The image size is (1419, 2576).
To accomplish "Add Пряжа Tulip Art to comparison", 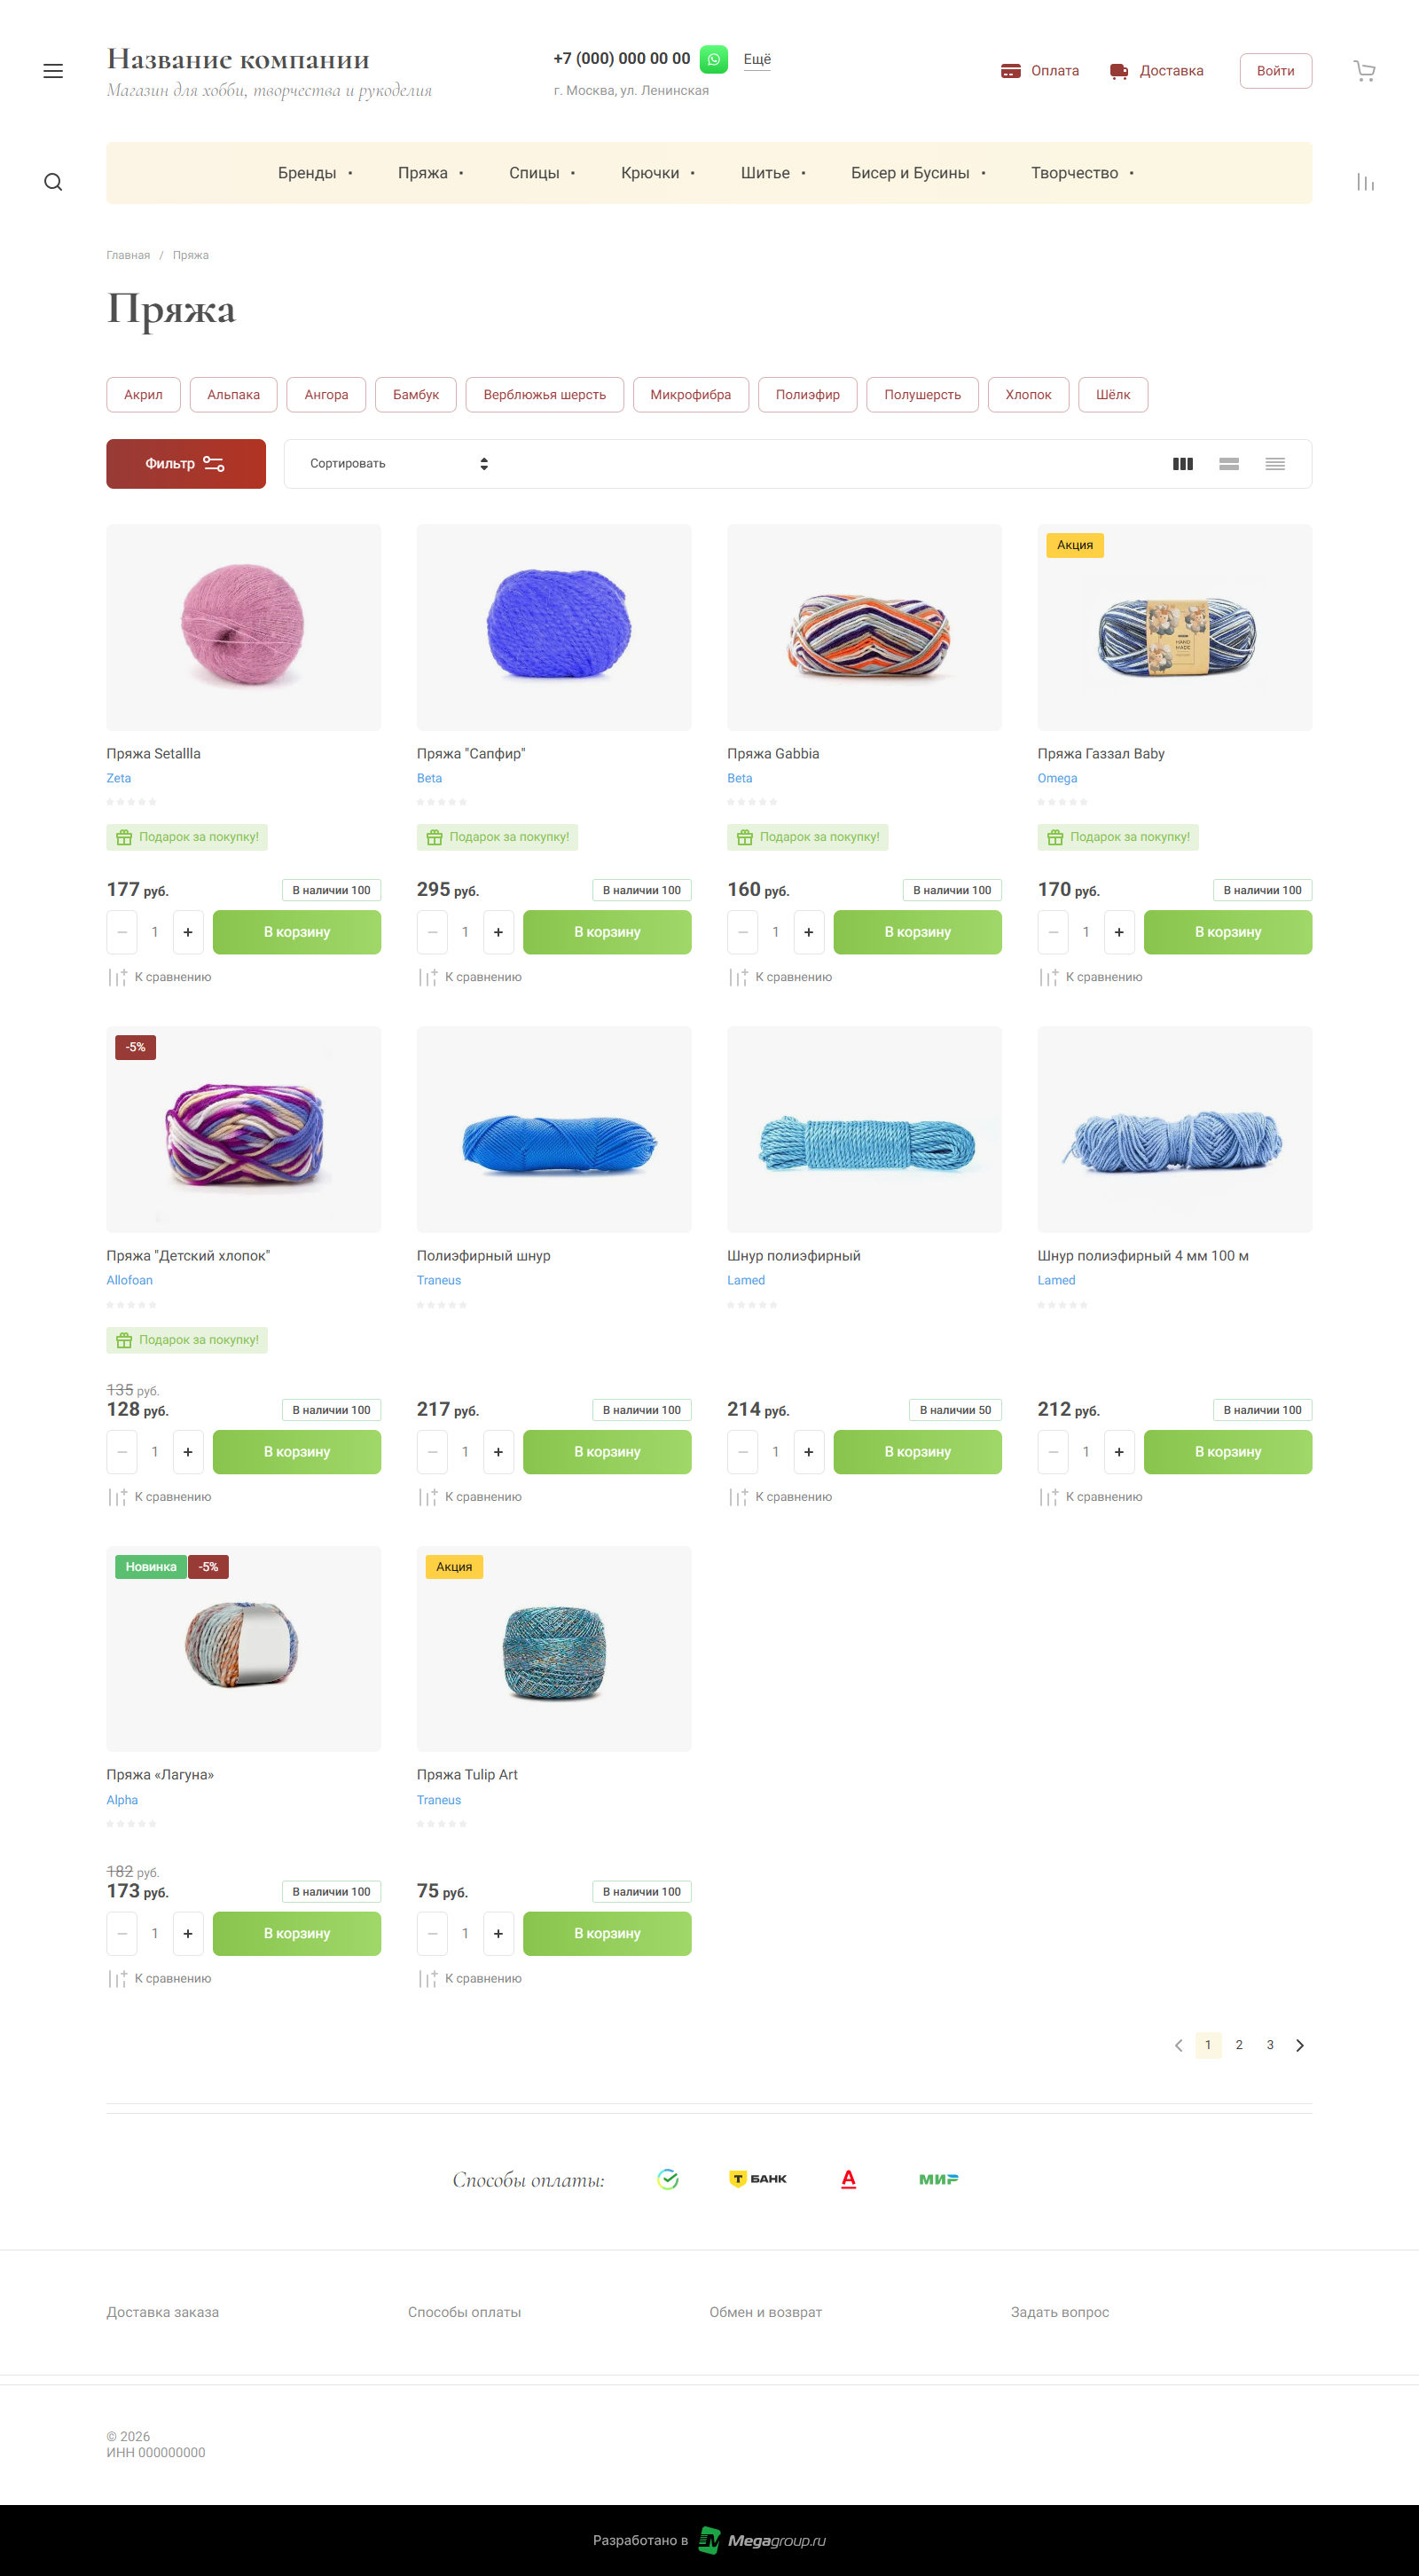I will (470, 1978).
